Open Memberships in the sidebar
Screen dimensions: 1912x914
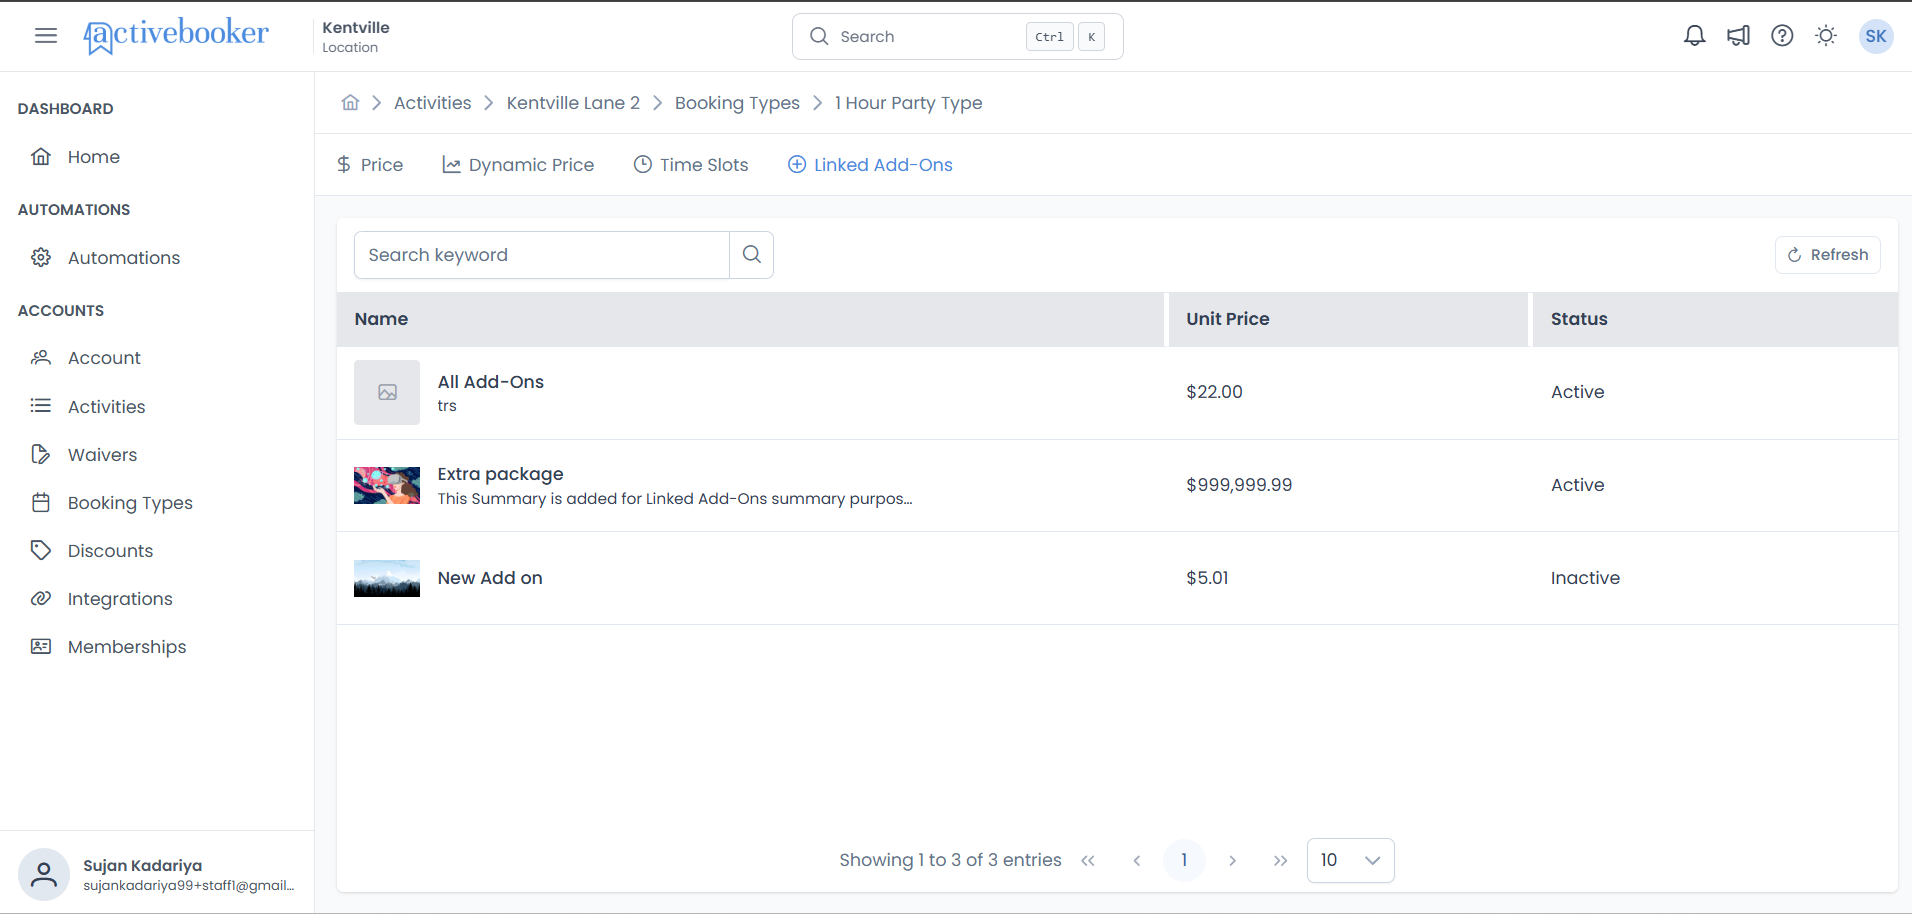click(127, 647)
